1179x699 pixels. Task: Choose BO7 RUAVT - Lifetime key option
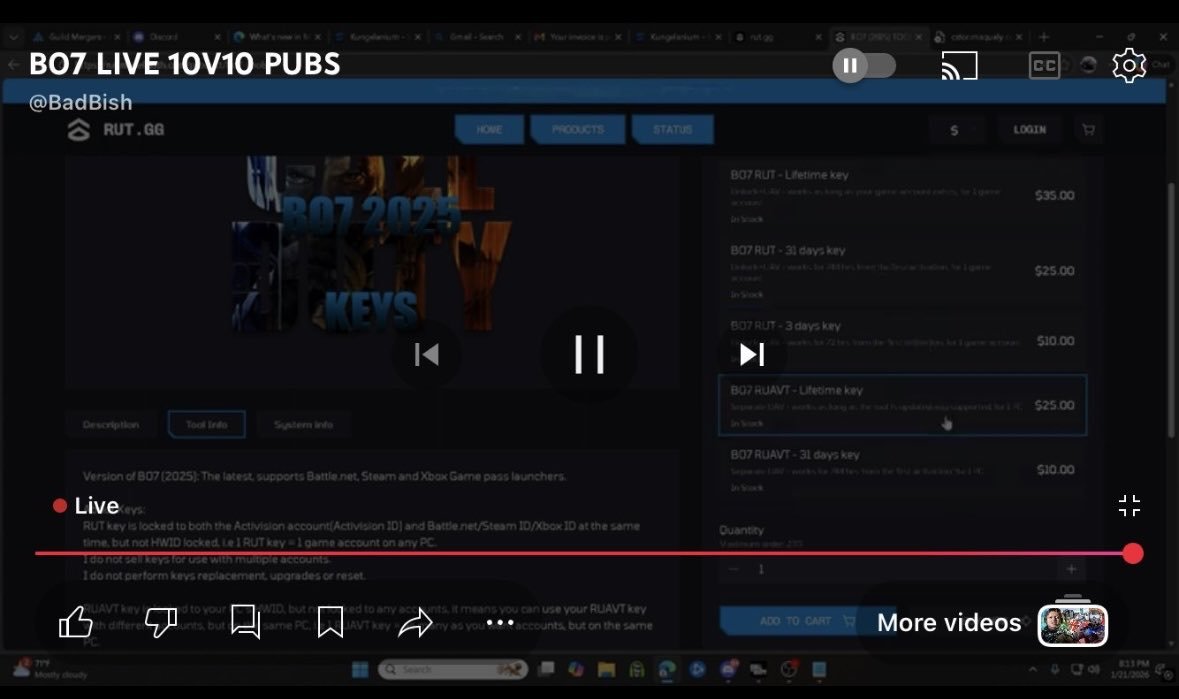click(902, 405)
